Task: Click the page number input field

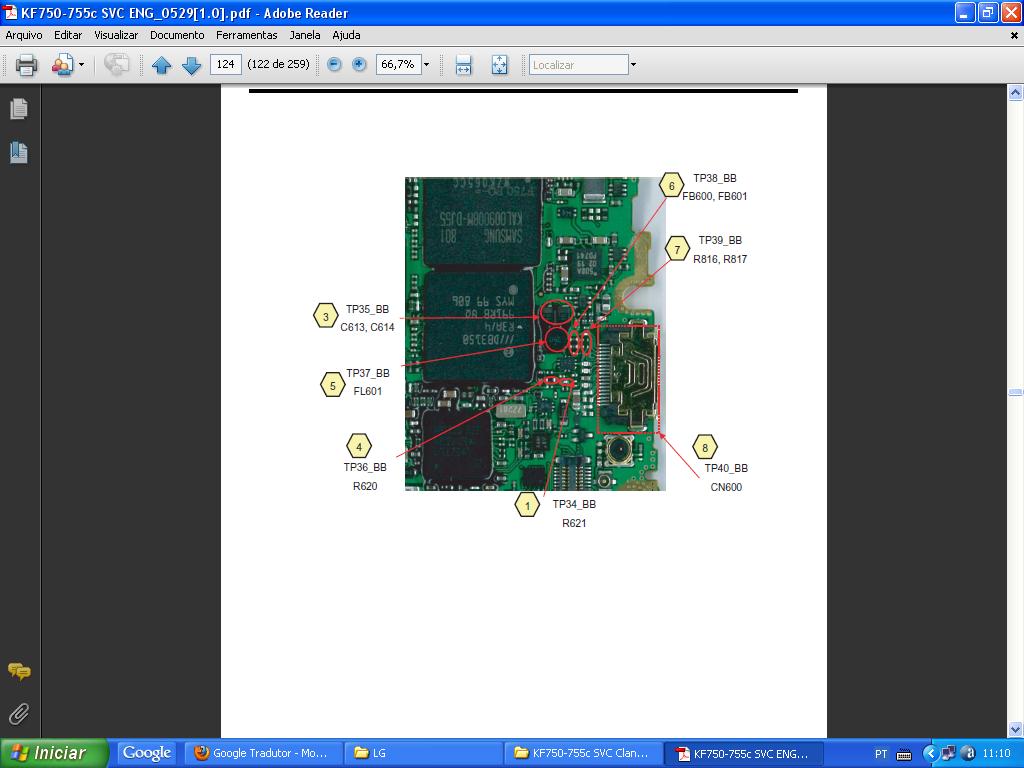Action: click(225, 65)
